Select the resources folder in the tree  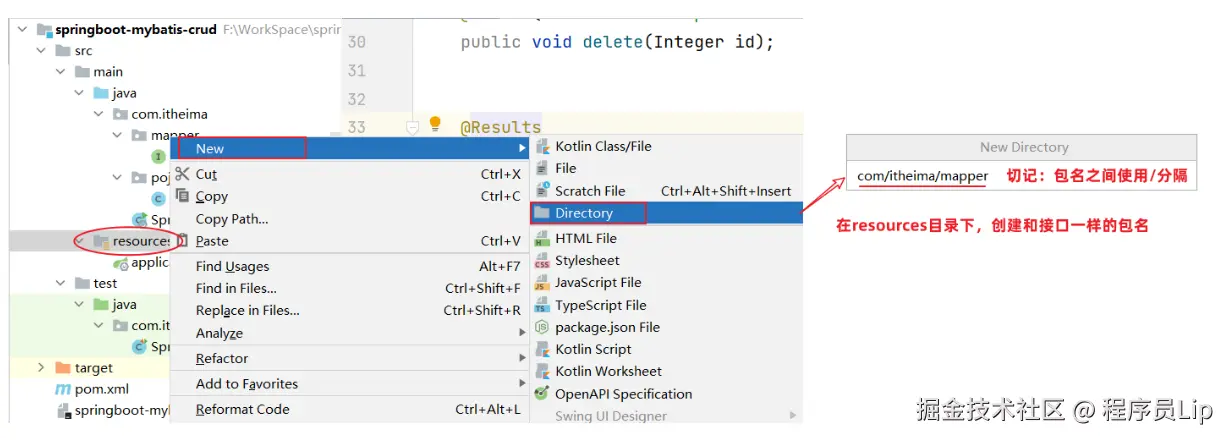pos(139,241)
